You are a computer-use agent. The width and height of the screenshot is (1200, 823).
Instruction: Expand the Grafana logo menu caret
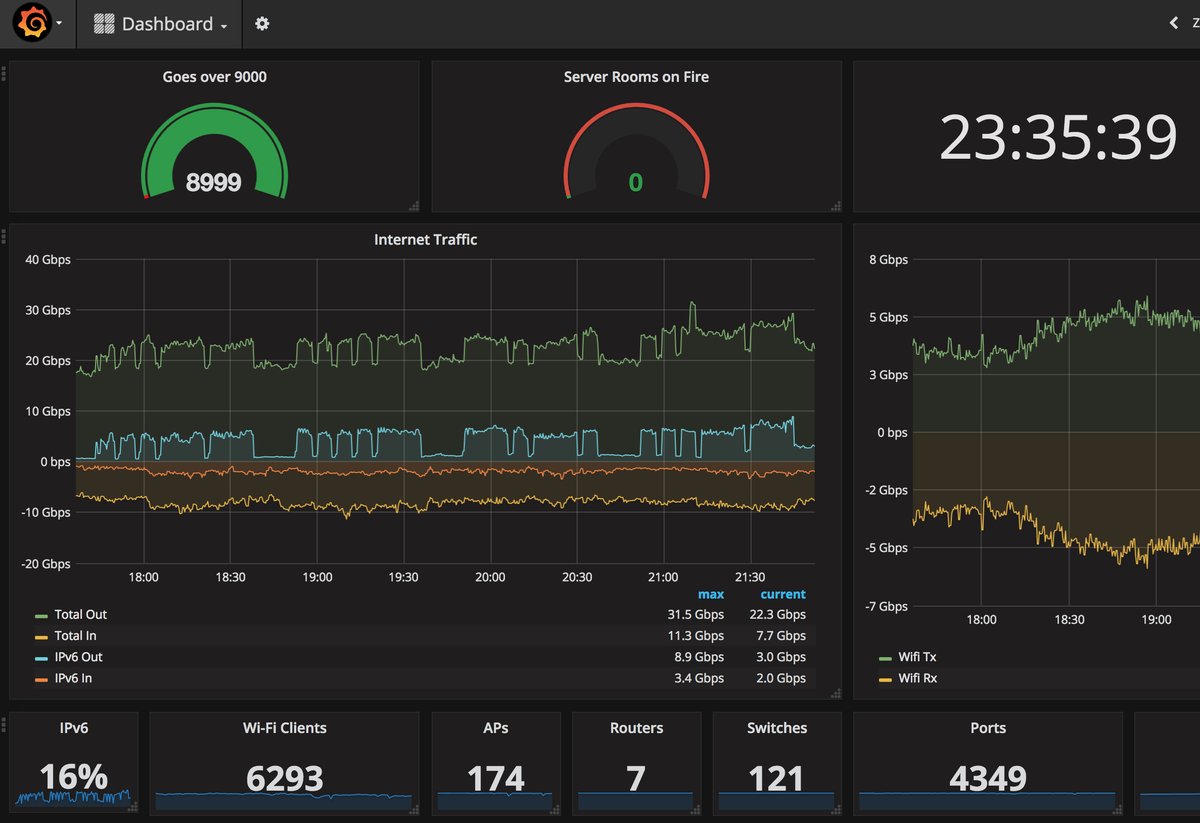59,24
